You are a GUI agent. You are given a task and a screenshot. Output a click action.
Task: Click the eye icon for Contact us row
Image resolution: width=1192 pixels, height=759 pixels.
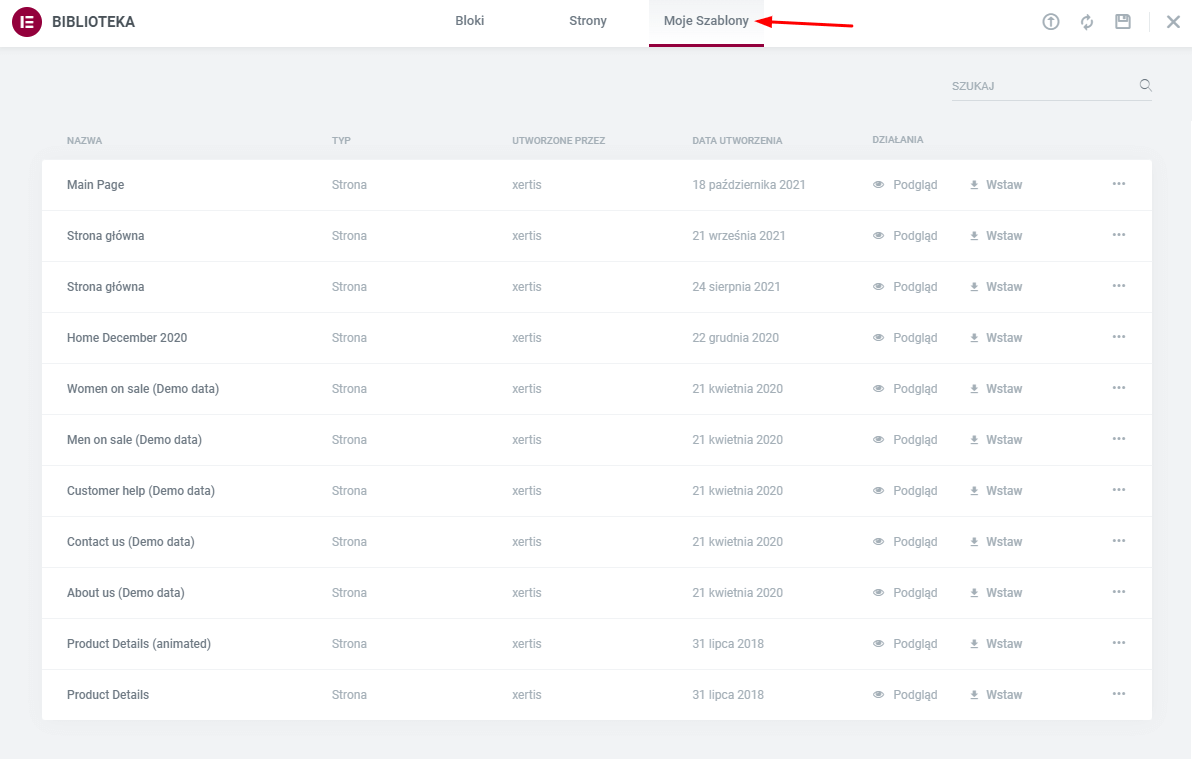[879, 542]
